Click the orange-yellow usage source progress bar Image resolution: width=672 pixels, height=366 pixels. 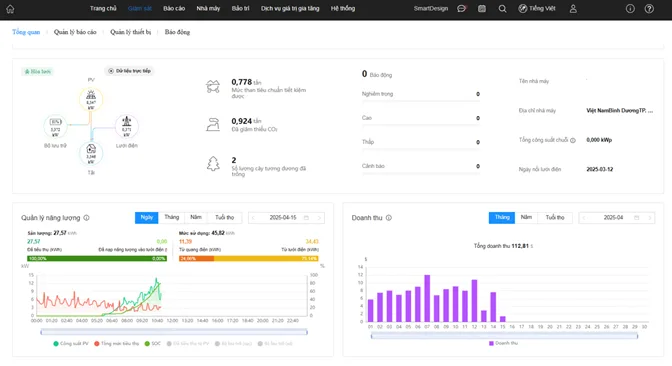[x=249, y=258]
